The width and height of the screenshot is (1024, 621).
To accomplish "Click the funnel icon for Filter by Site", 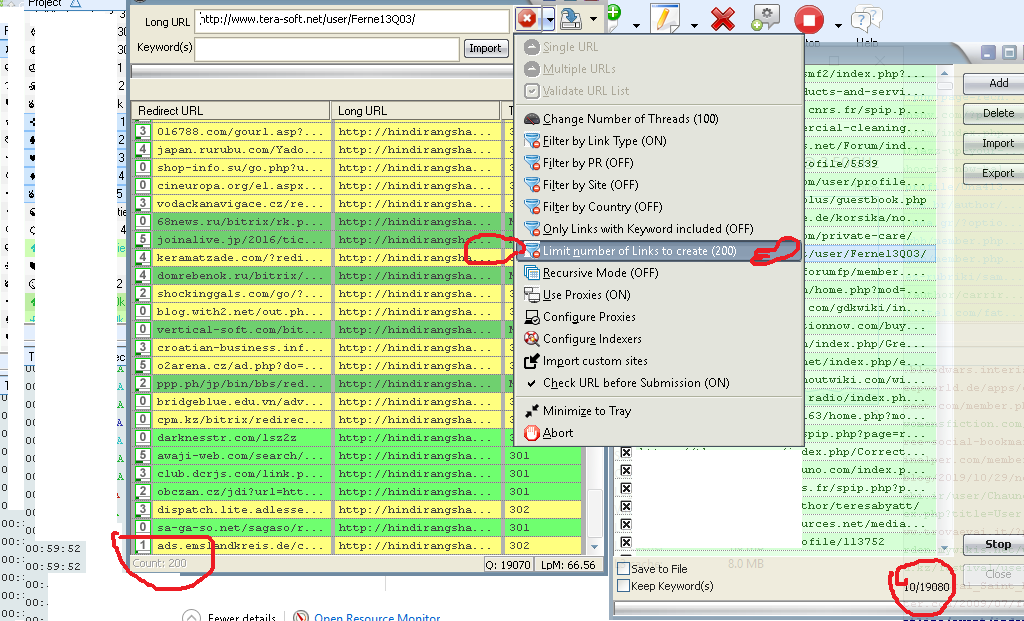I will click(532, 185).
